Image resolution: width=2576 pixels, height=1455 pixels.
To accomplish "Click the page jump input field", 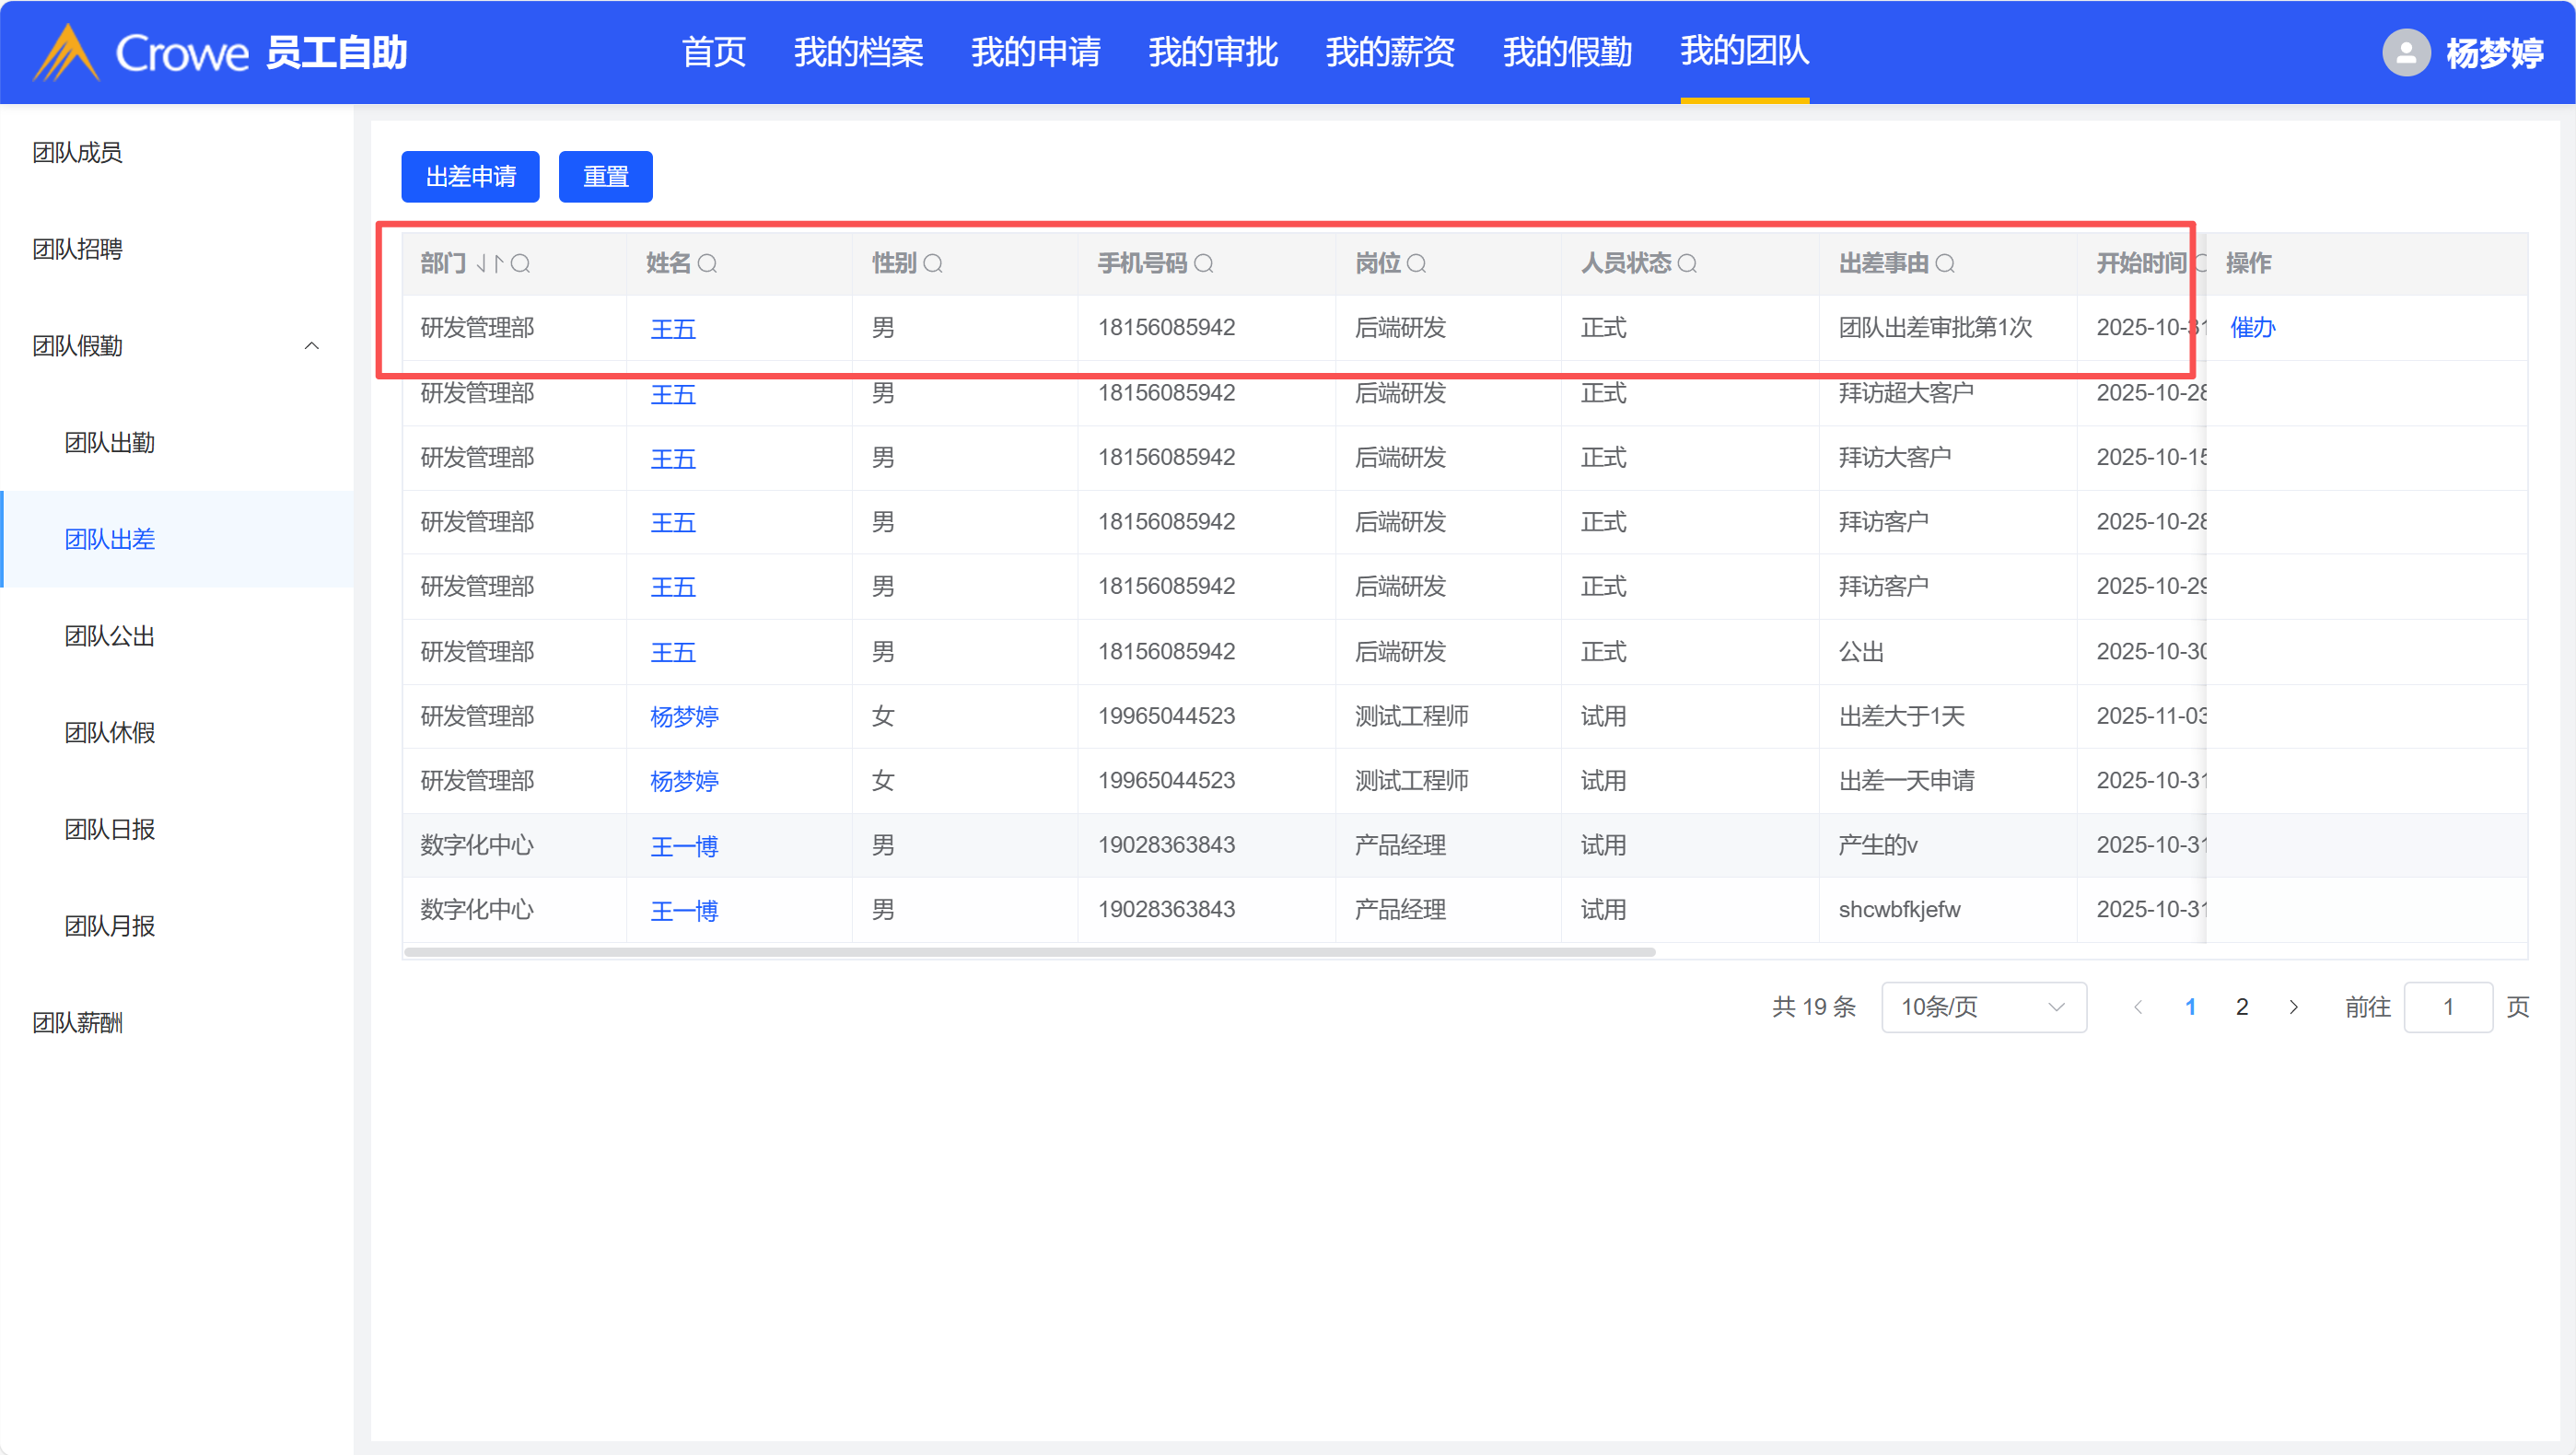I will pos(2447,1007).
